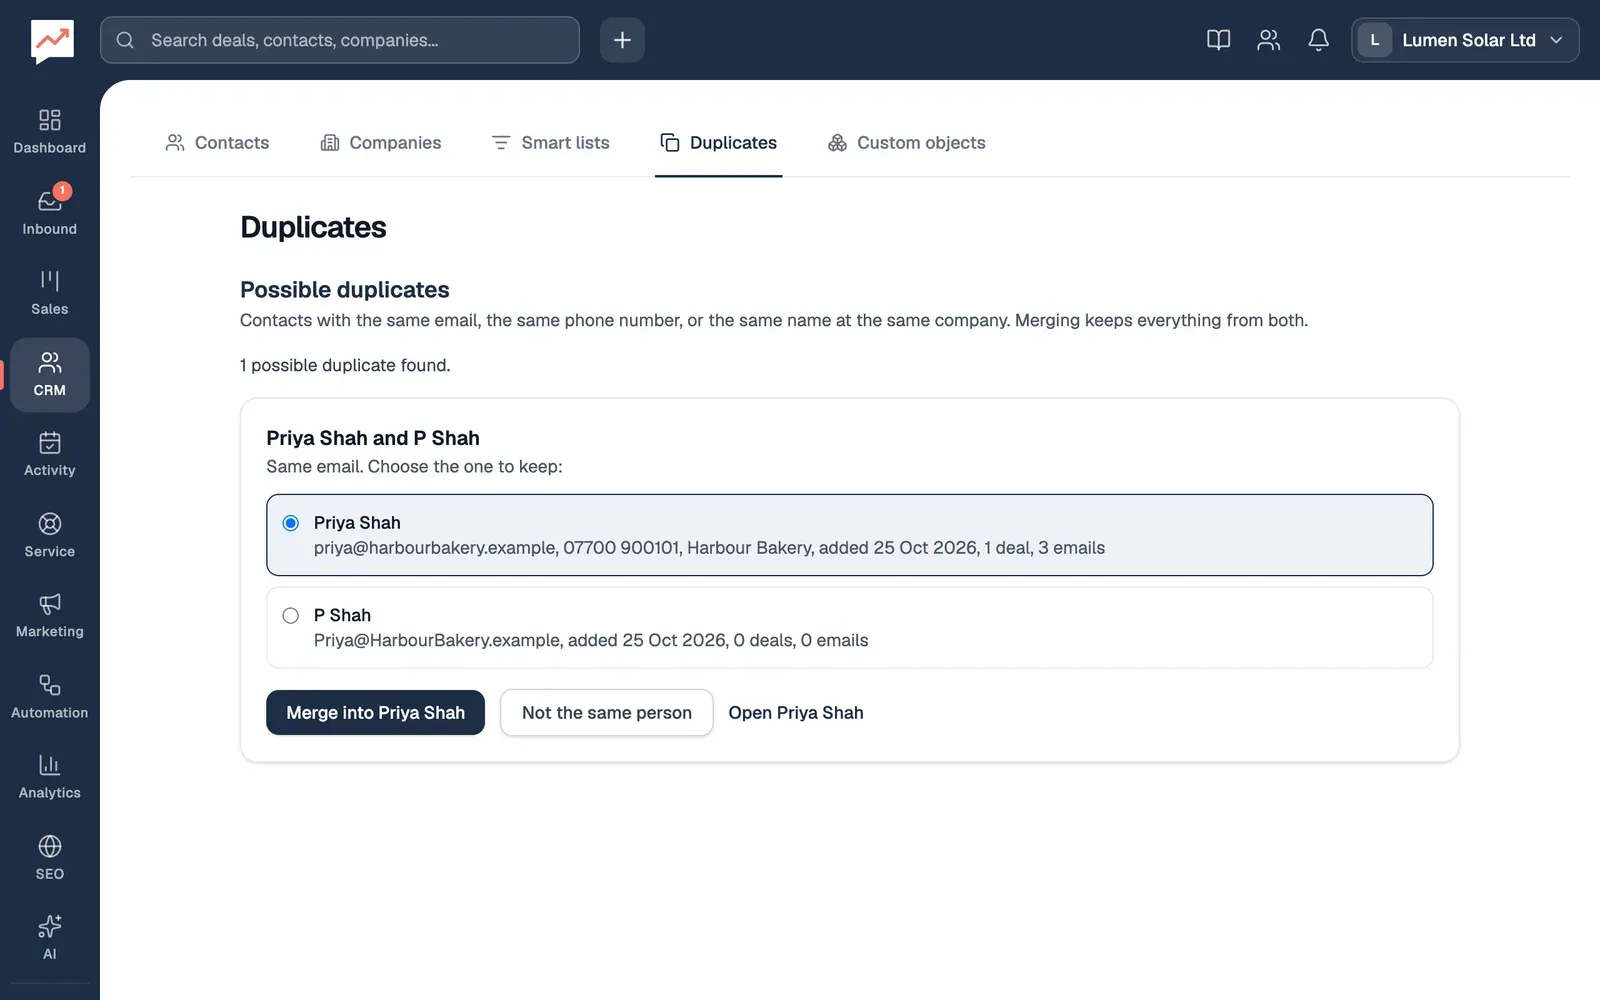Switch to the Companies tab
1600x1000 pixels.
click(380, 143)
